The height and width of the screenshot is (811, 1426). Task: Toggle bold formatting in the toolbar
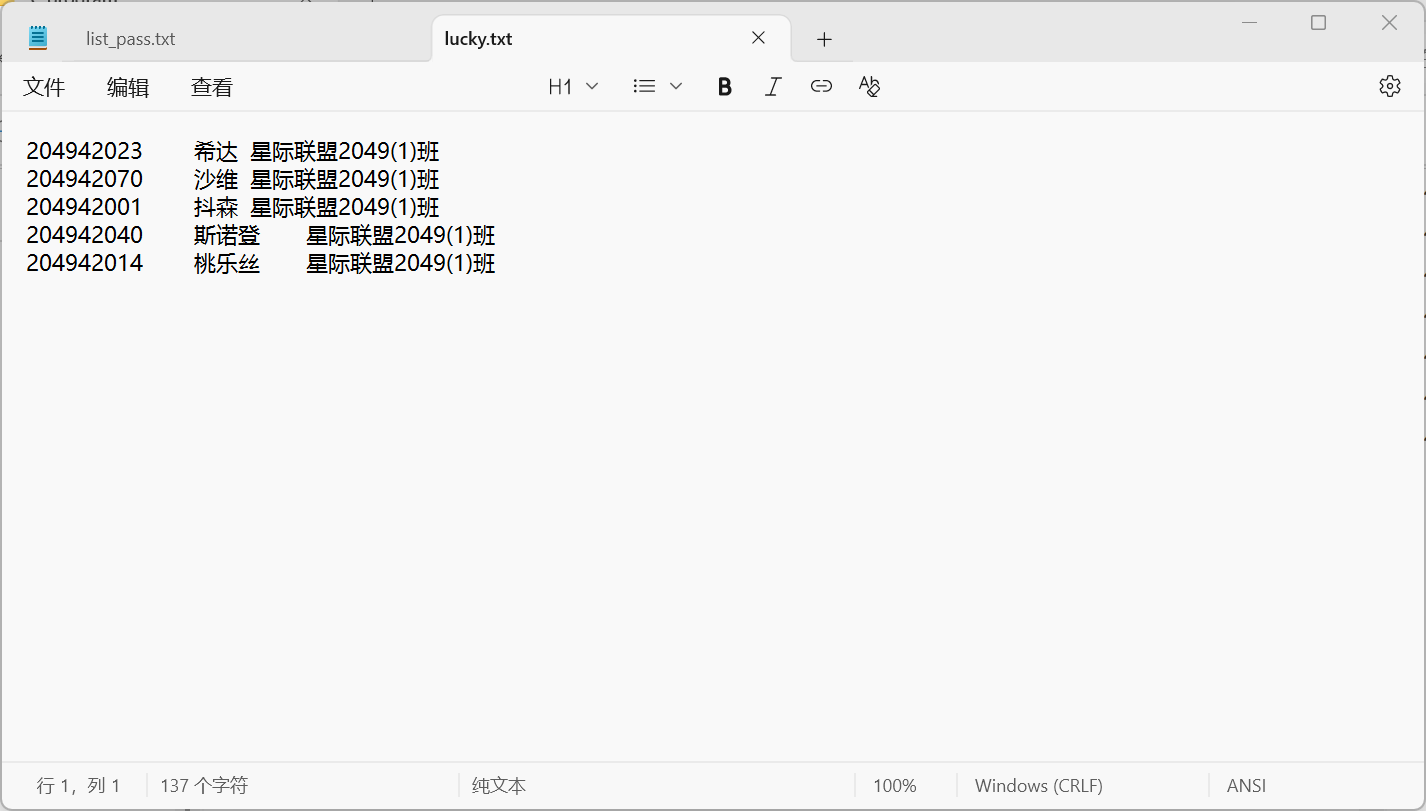pos(724,86)
